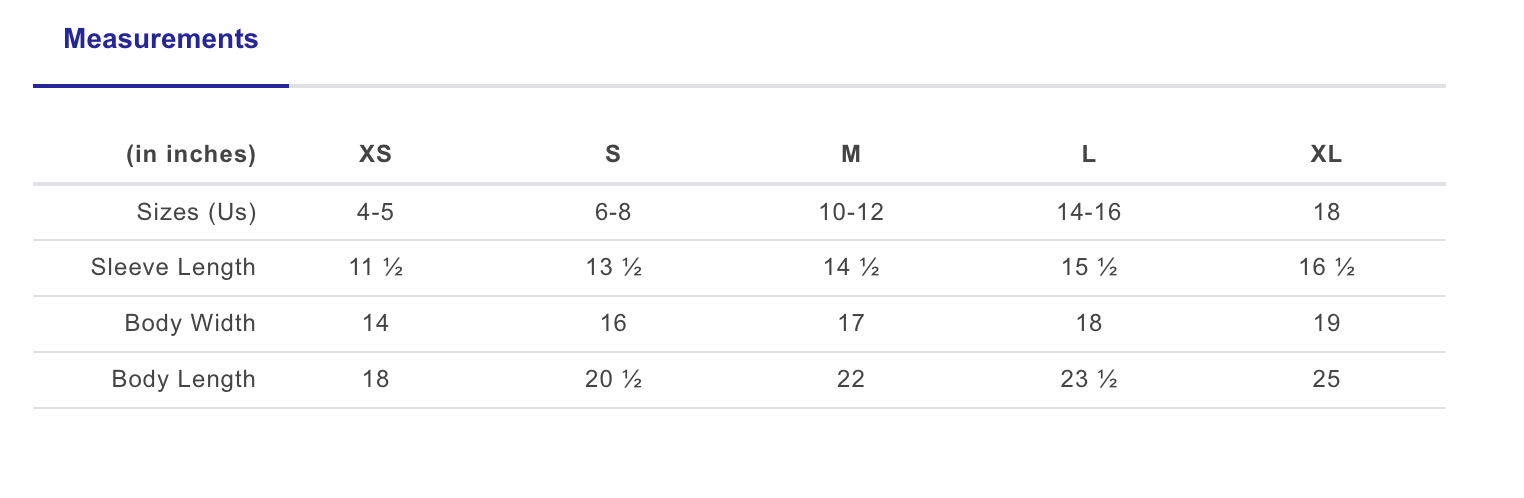
Task: Select the S size column header
Action: coord(613,155)
